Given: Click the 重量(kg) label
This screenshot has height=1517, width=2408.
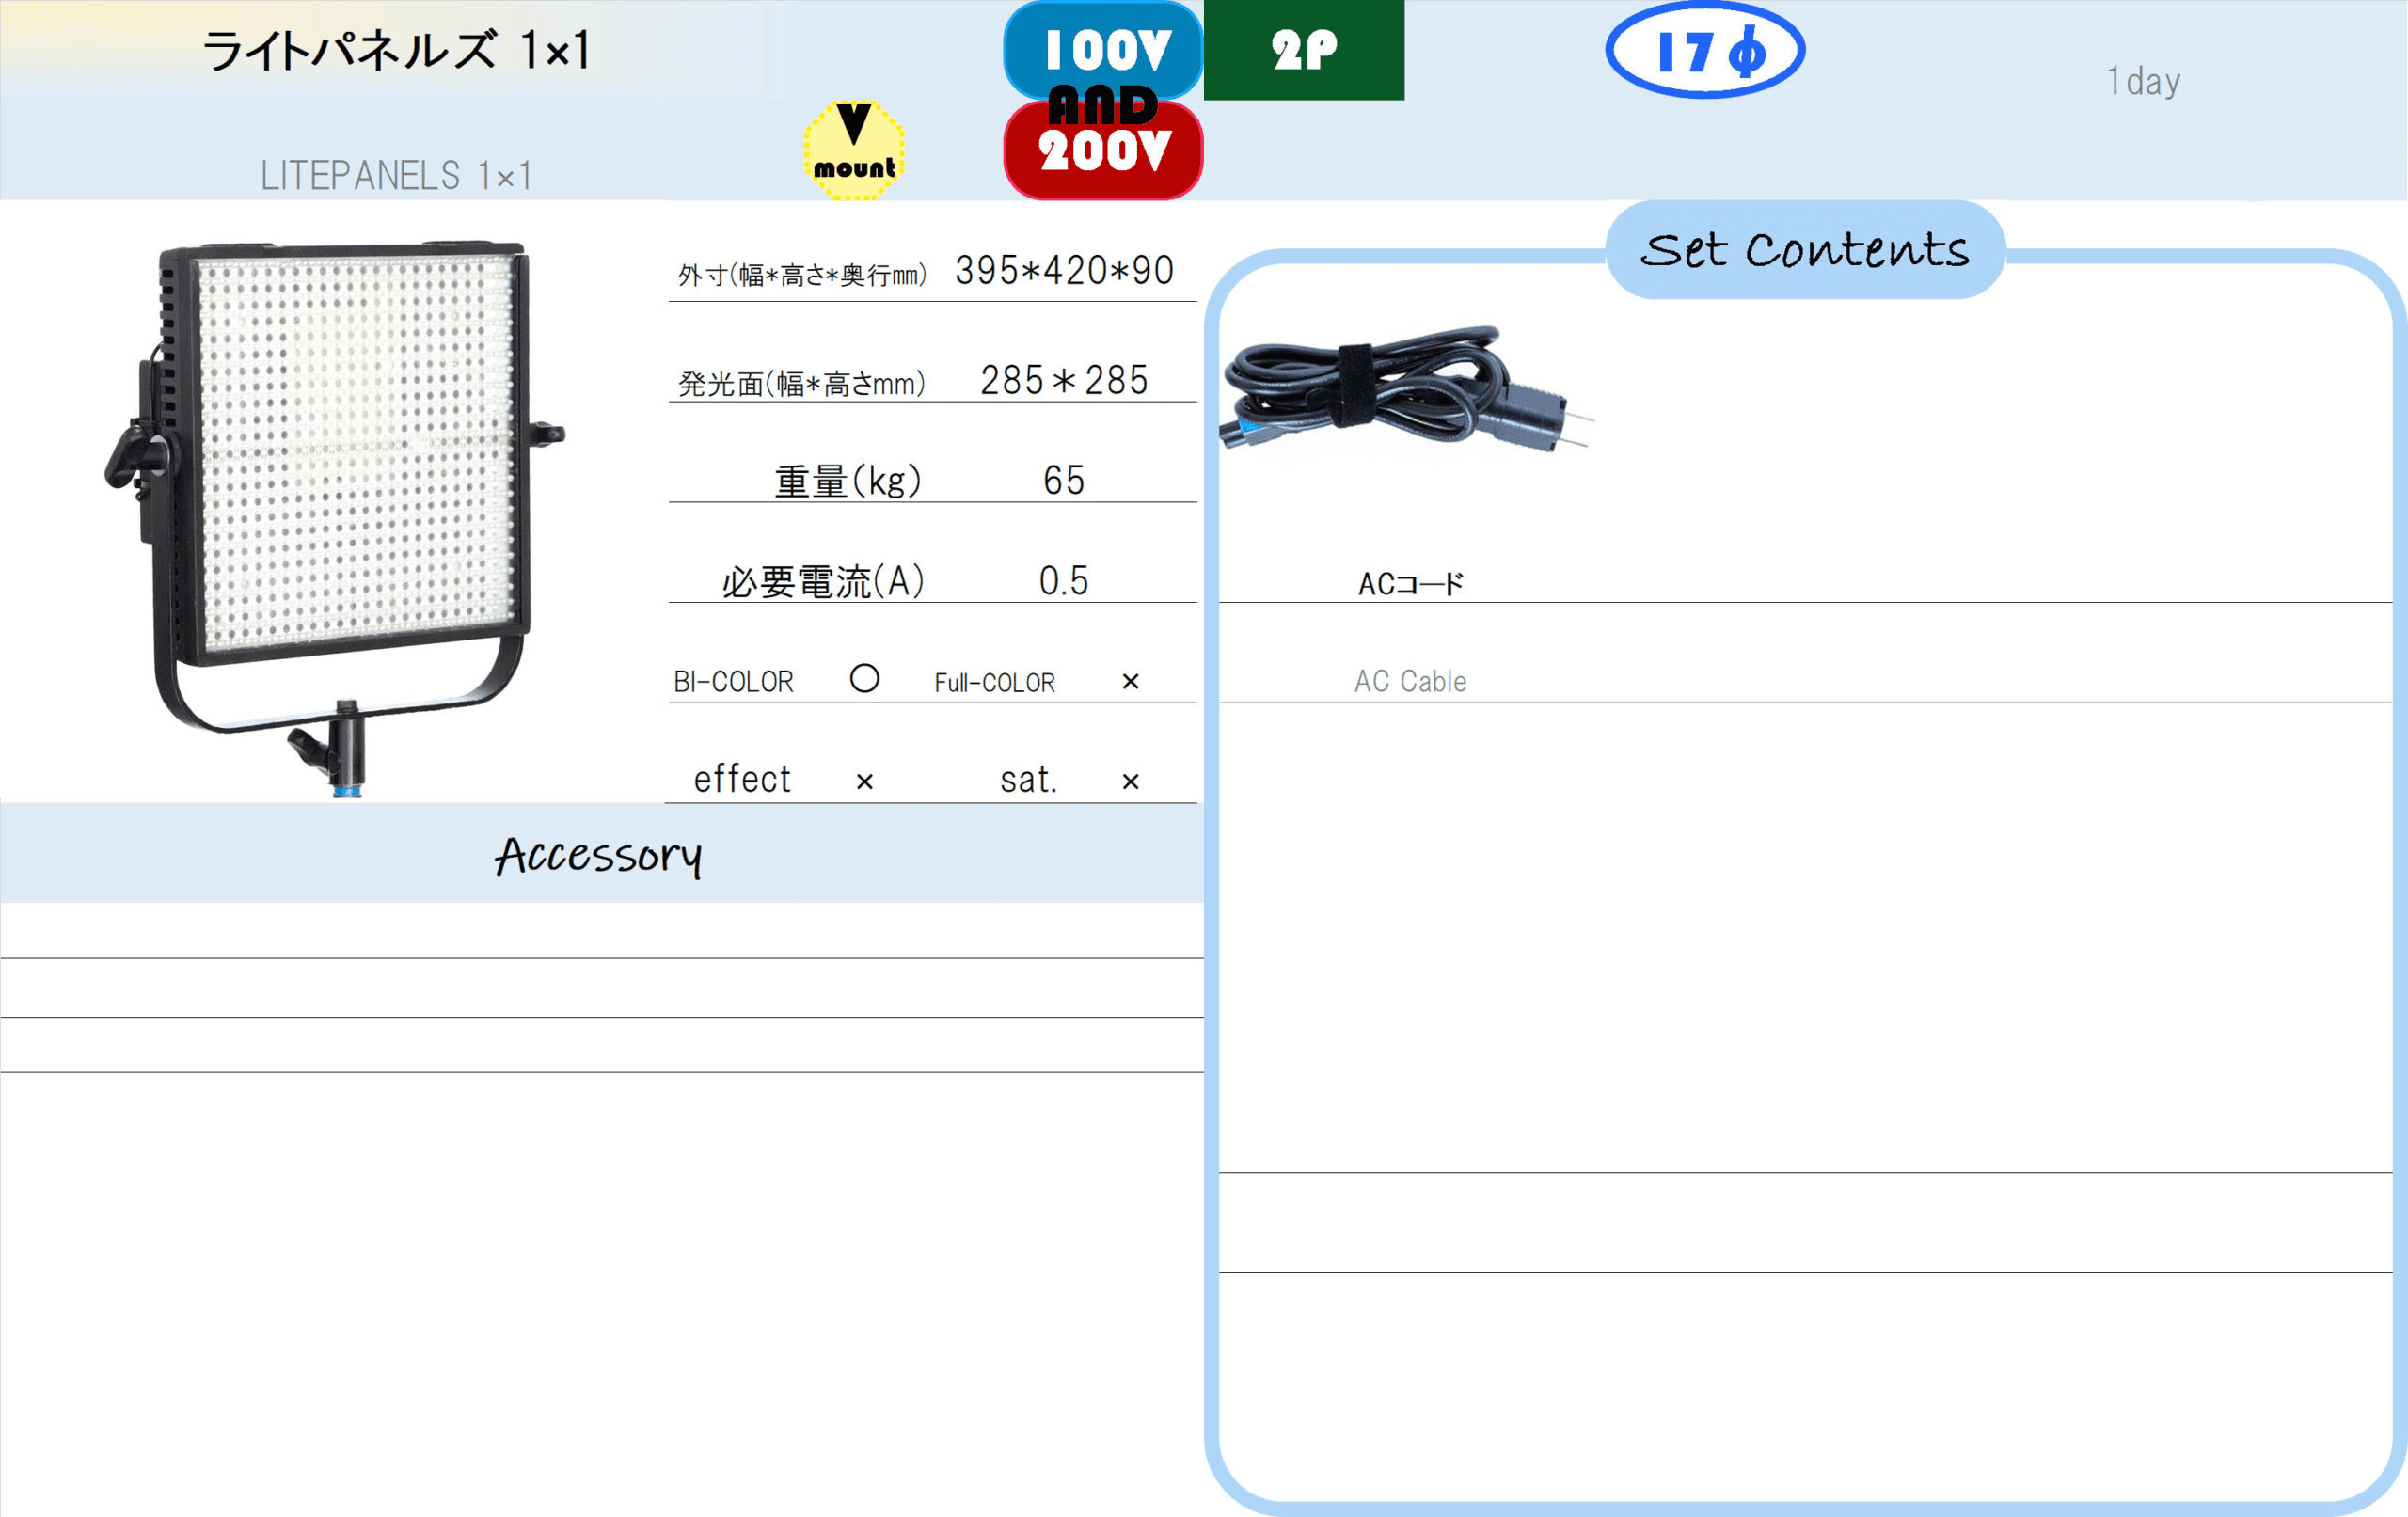Looking at the screenshot, I should click(848, 481).
